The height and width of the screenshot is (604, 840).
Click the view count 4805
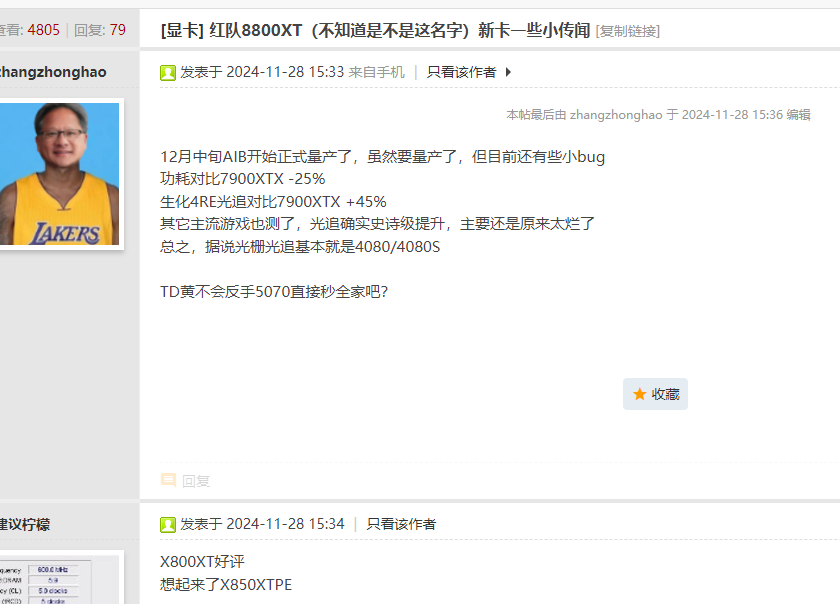coord(43,30)
